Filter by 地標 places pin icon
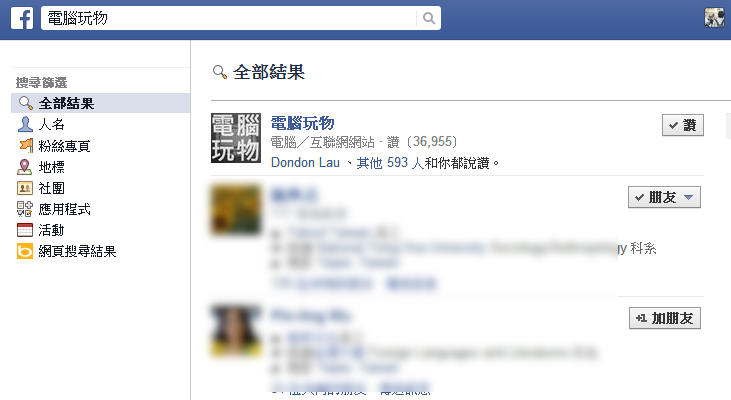Image resolution: width=731 pixels, height=400 pixels. pyautogui.click(x=24, y=167)
